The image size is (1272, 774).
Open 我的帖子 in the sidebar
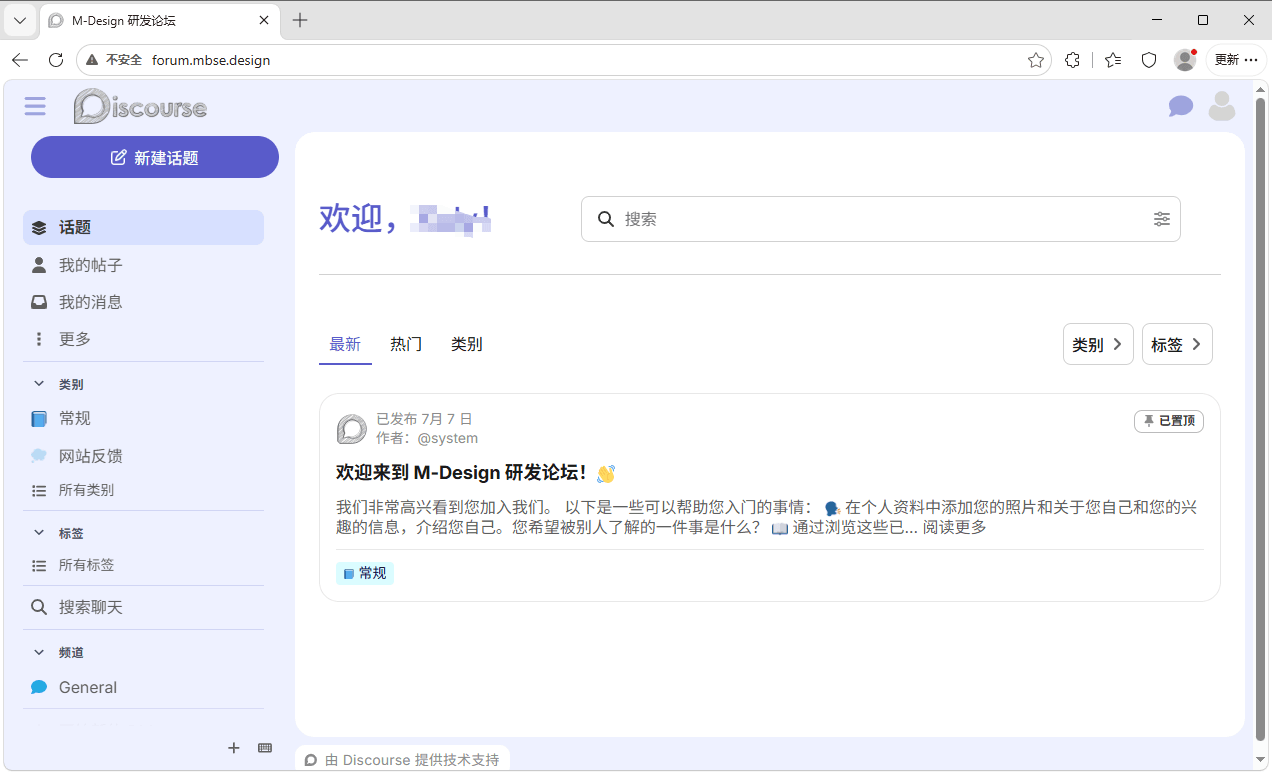(143, 265)
